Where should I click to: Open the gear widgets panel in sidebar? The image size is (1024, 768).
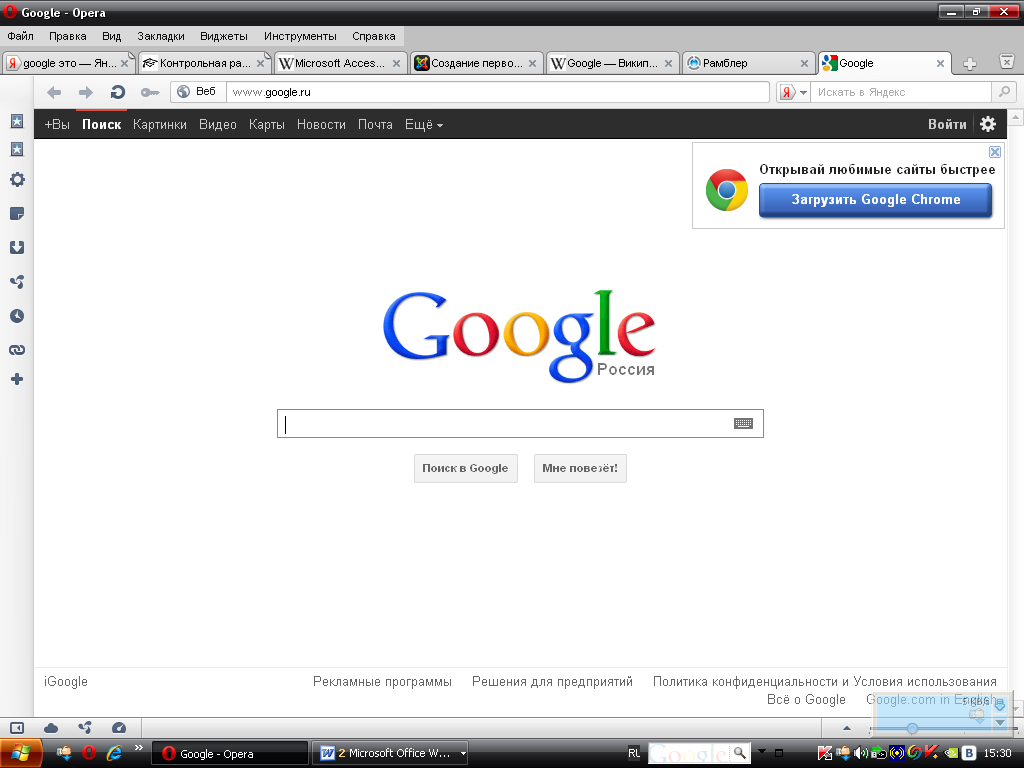17,180
